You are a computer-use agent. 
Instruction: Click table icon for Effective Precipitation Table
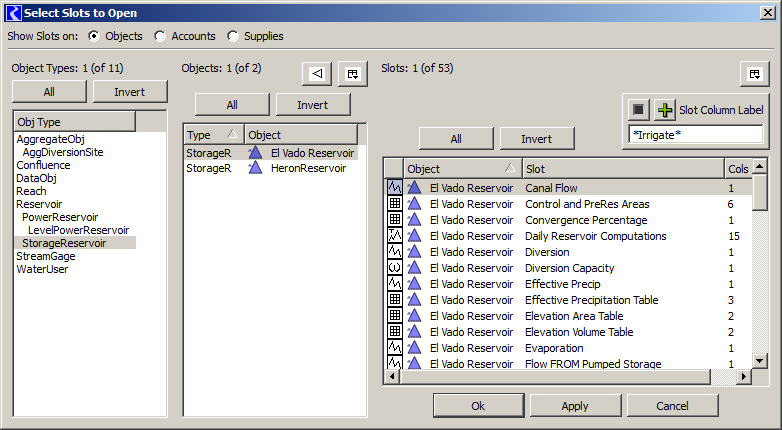(394, 299)
